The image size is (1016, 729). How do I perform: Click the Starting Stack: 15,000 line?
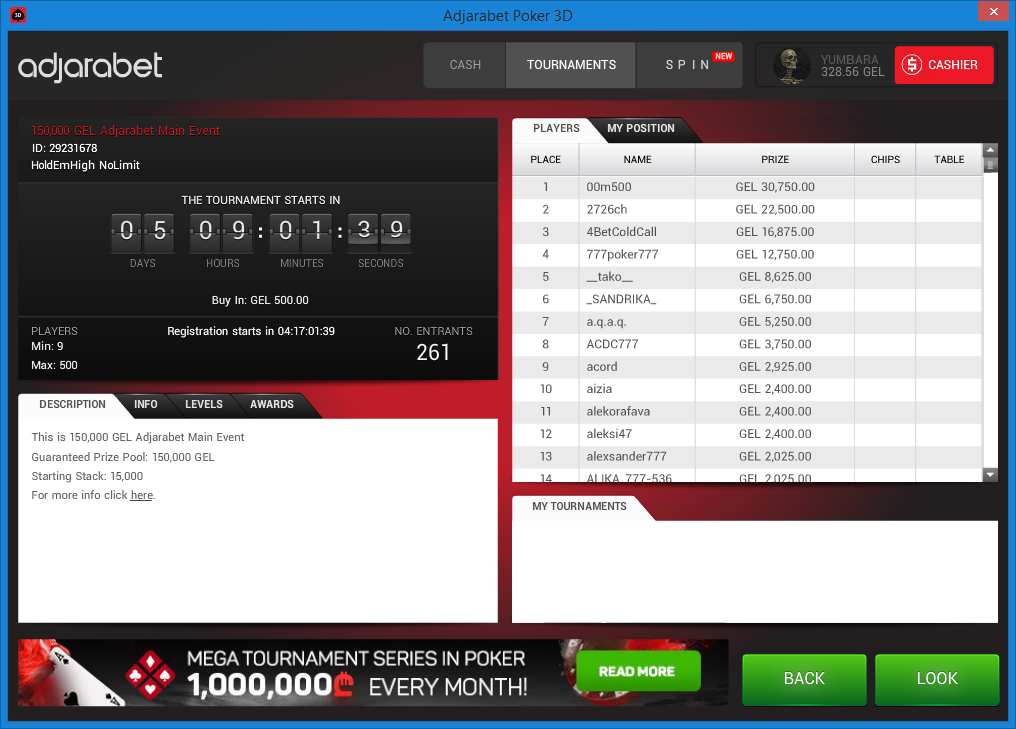point(87,476)
